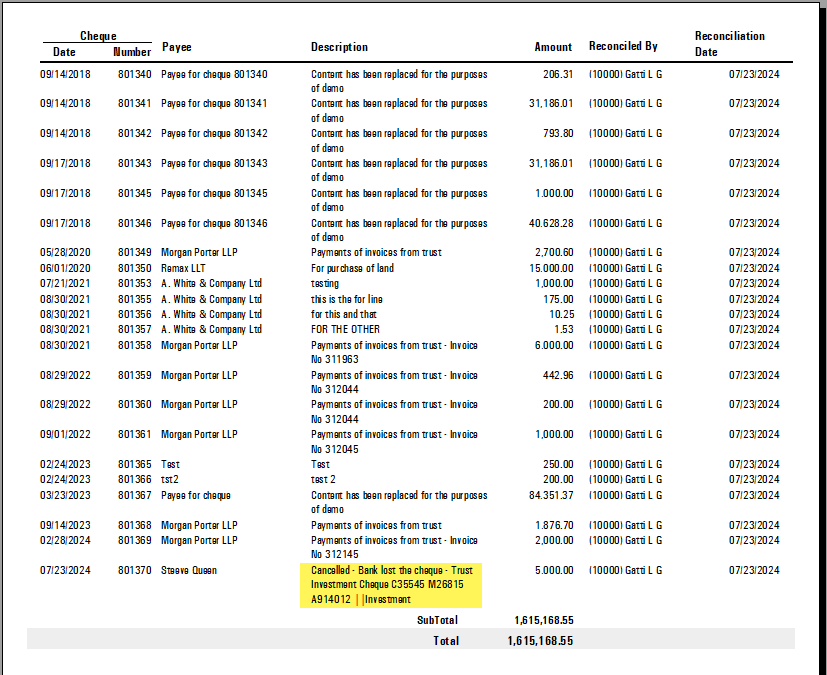Click the Amount column header
The image size is (827, 675).
pos(553,47)
